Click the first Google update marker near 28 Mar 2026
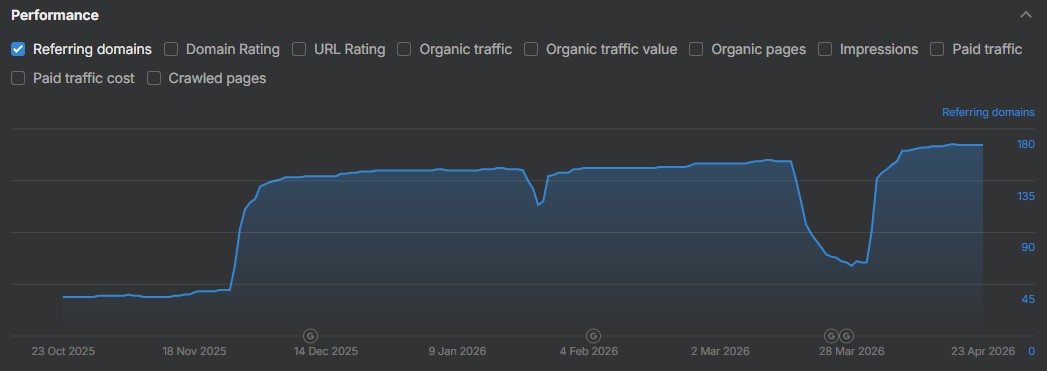 tap(831, 335)
